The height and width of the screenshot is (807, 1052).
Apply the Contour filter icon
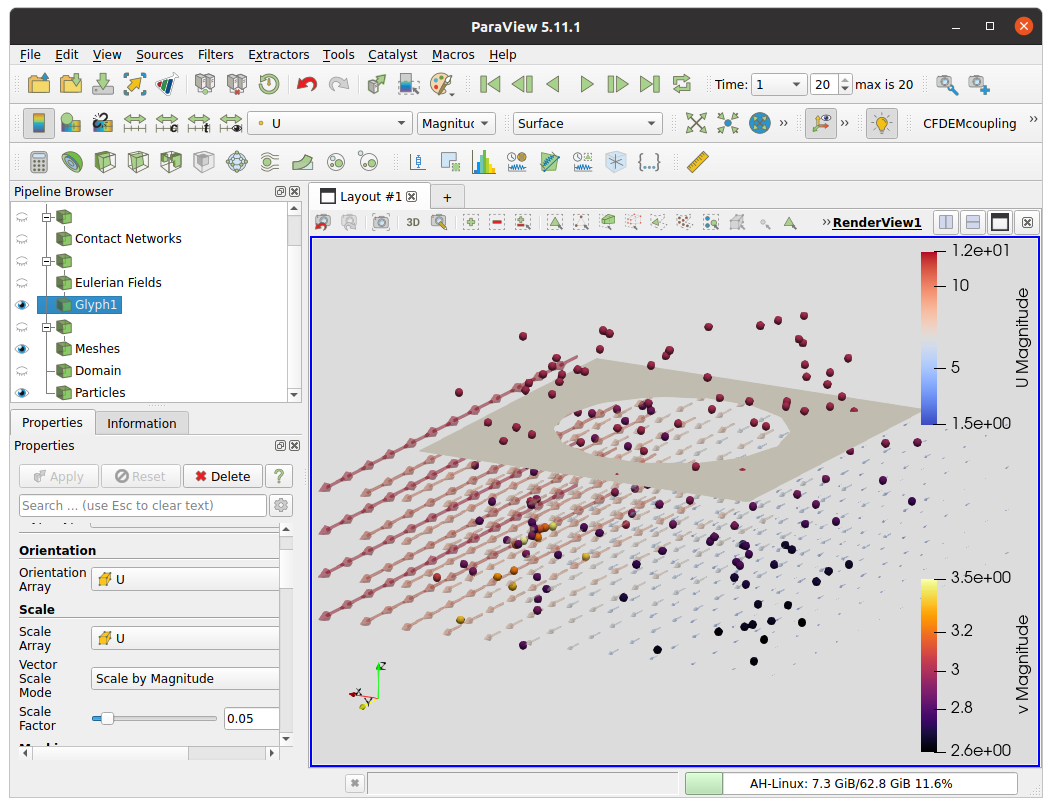click(x=71, y=162)
